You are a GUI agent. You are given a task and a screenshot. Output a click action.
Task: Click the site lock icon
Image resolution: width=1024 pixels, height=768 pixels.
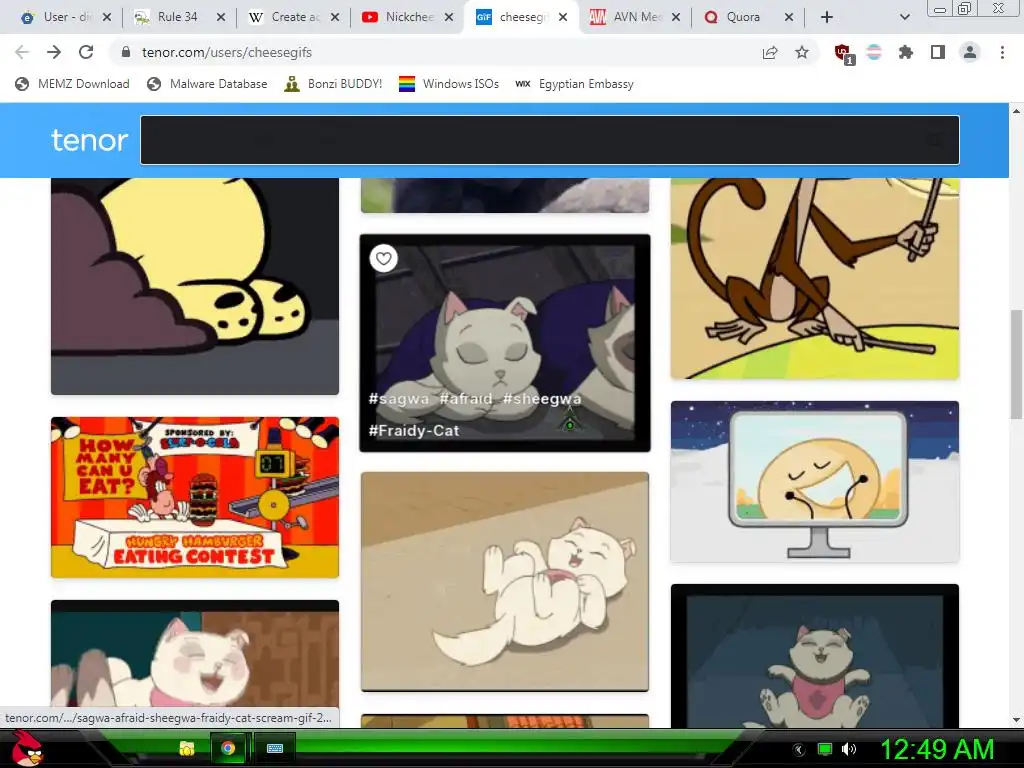127,52
